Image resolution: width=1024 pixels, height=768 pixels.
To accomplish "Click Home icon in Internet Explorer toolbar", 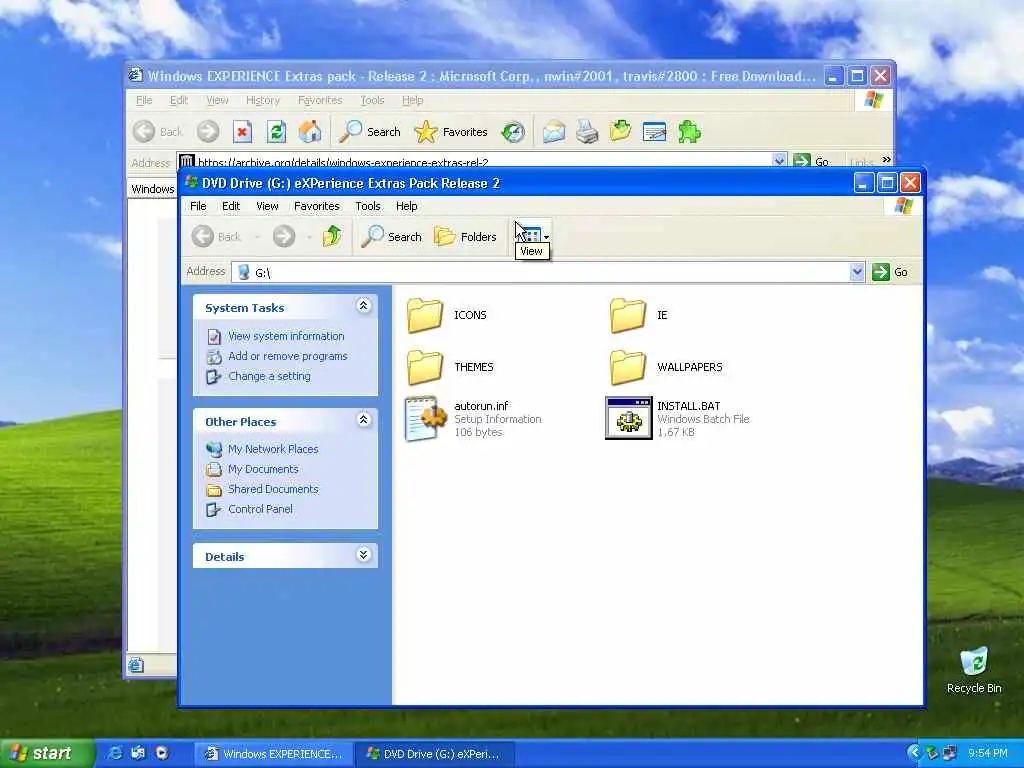I will tap(310, 132).
